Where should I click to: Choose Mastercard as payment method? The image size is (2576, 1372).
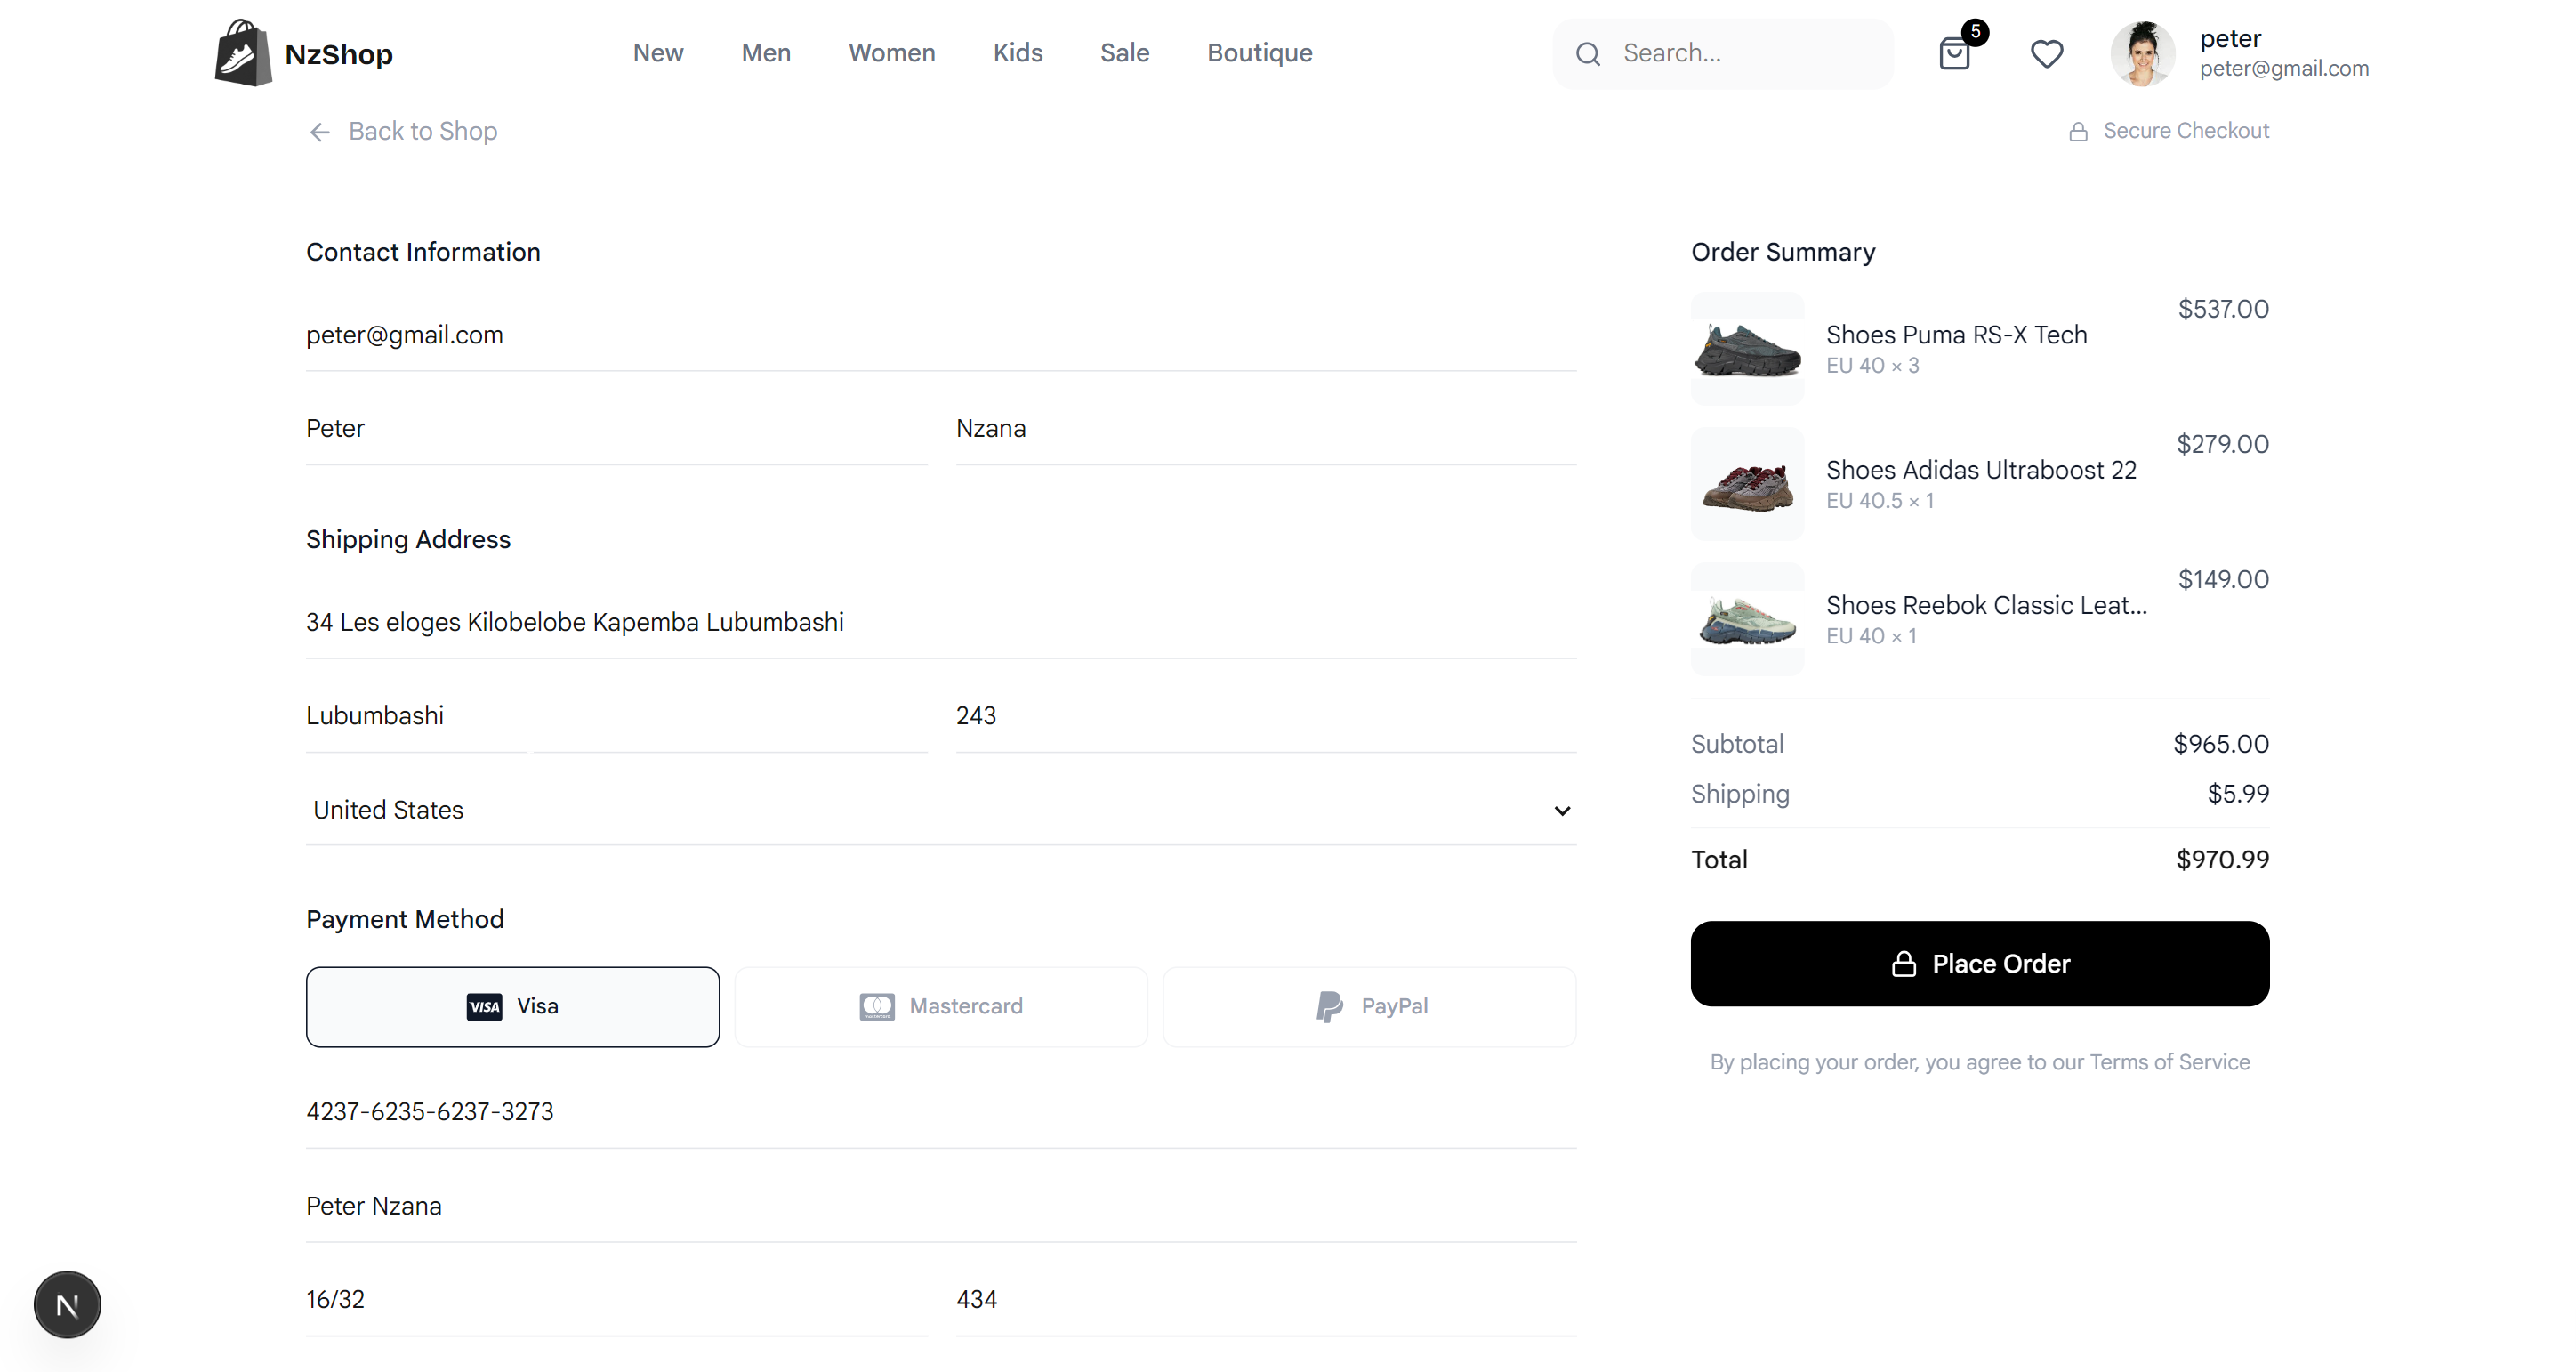click(941, 1006)
